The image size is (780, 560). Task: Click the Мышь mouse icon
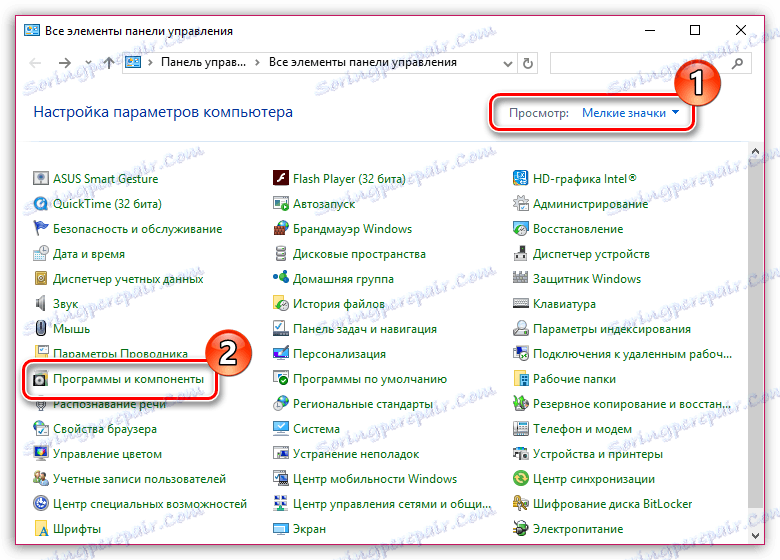point(40,328)
